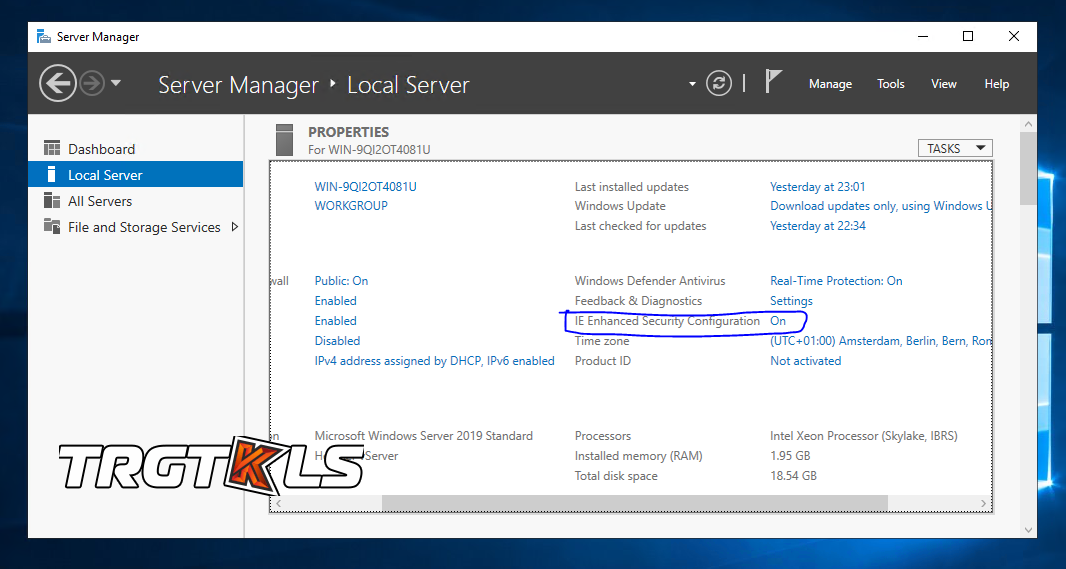Viewport: 1066px width, 569px height.
Task: Select Local Server in the sidebar
Action: (105, 175)
